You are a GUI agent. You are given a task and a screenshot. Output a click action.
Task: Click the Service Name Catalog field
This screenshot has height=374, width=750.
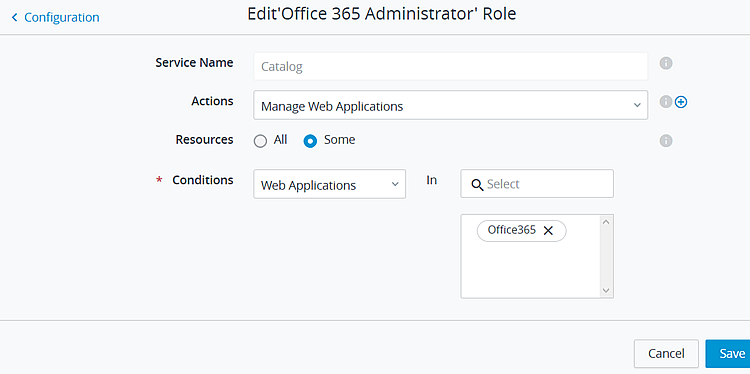click(451, 66)
